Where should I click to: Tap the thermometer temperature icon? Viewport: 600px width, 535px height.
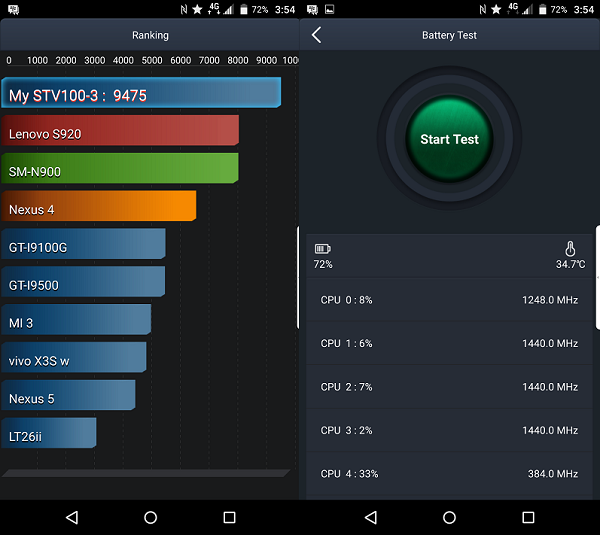pyautogui.click(x=570, y=248)
